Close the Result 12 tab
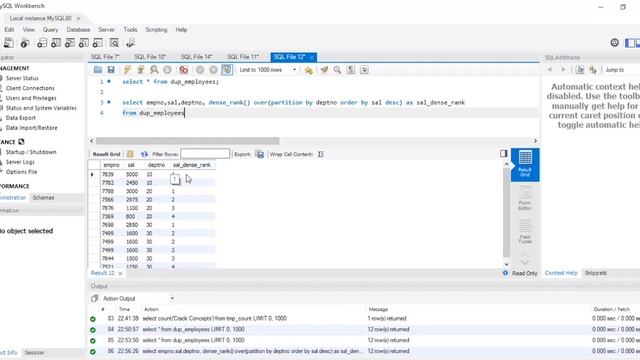This screenshot has width=640, height=360. (x=120, y=273)
